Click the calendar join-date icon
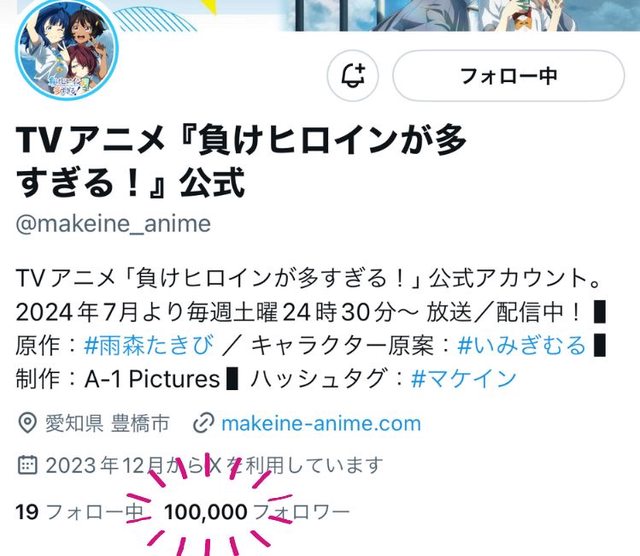This screenshot has width=640, height=556. pyautogui.click(x=28, y=465)
